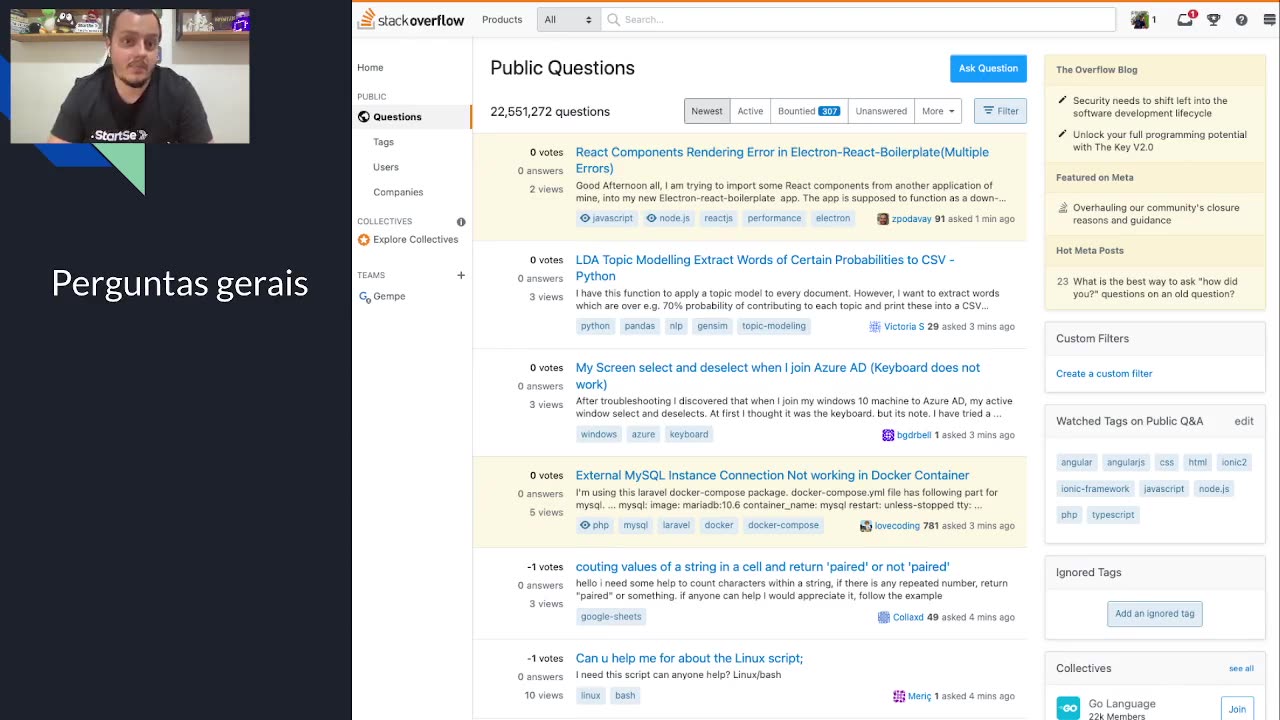Viewport: 1280px width, 720px height.
Task: Click the globe icon beside Questions
Action: (x=364, y=117)
